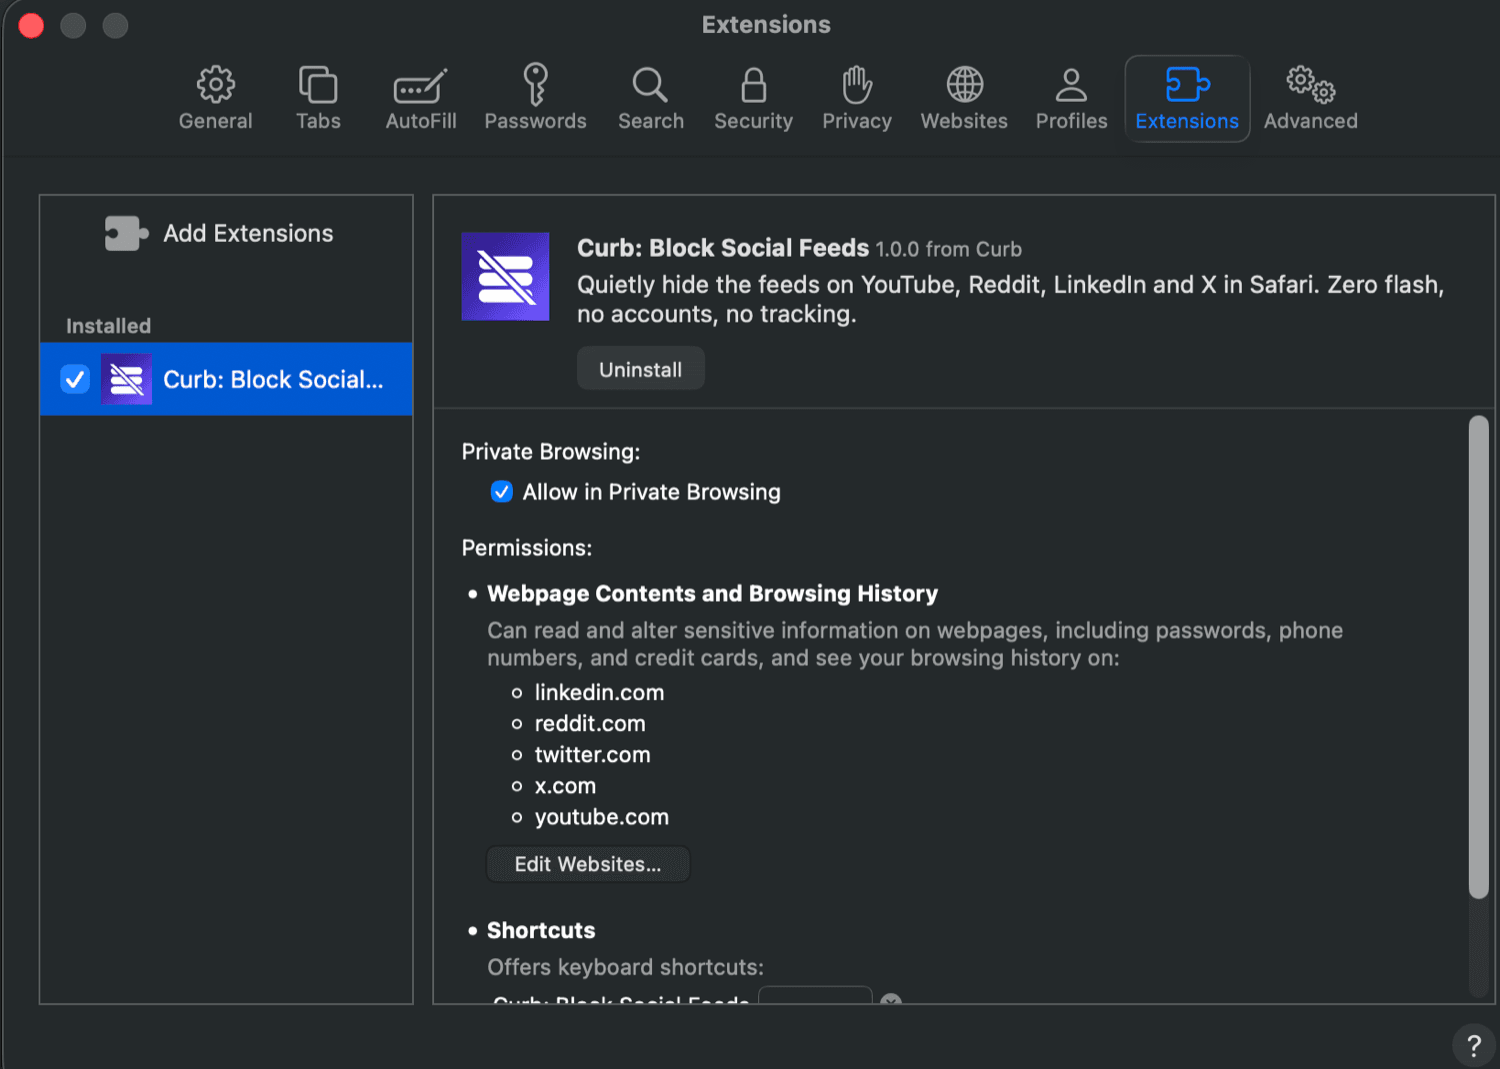Open the Help question mark button
This screenshot has height=1069, width=1500.
tap(1473, 1046)
